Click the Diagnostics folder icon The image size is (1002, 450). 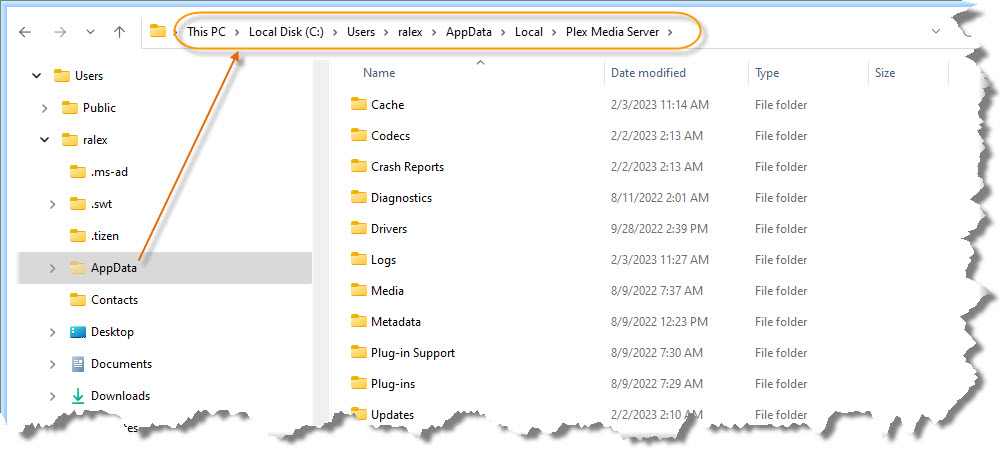(358, 198)
